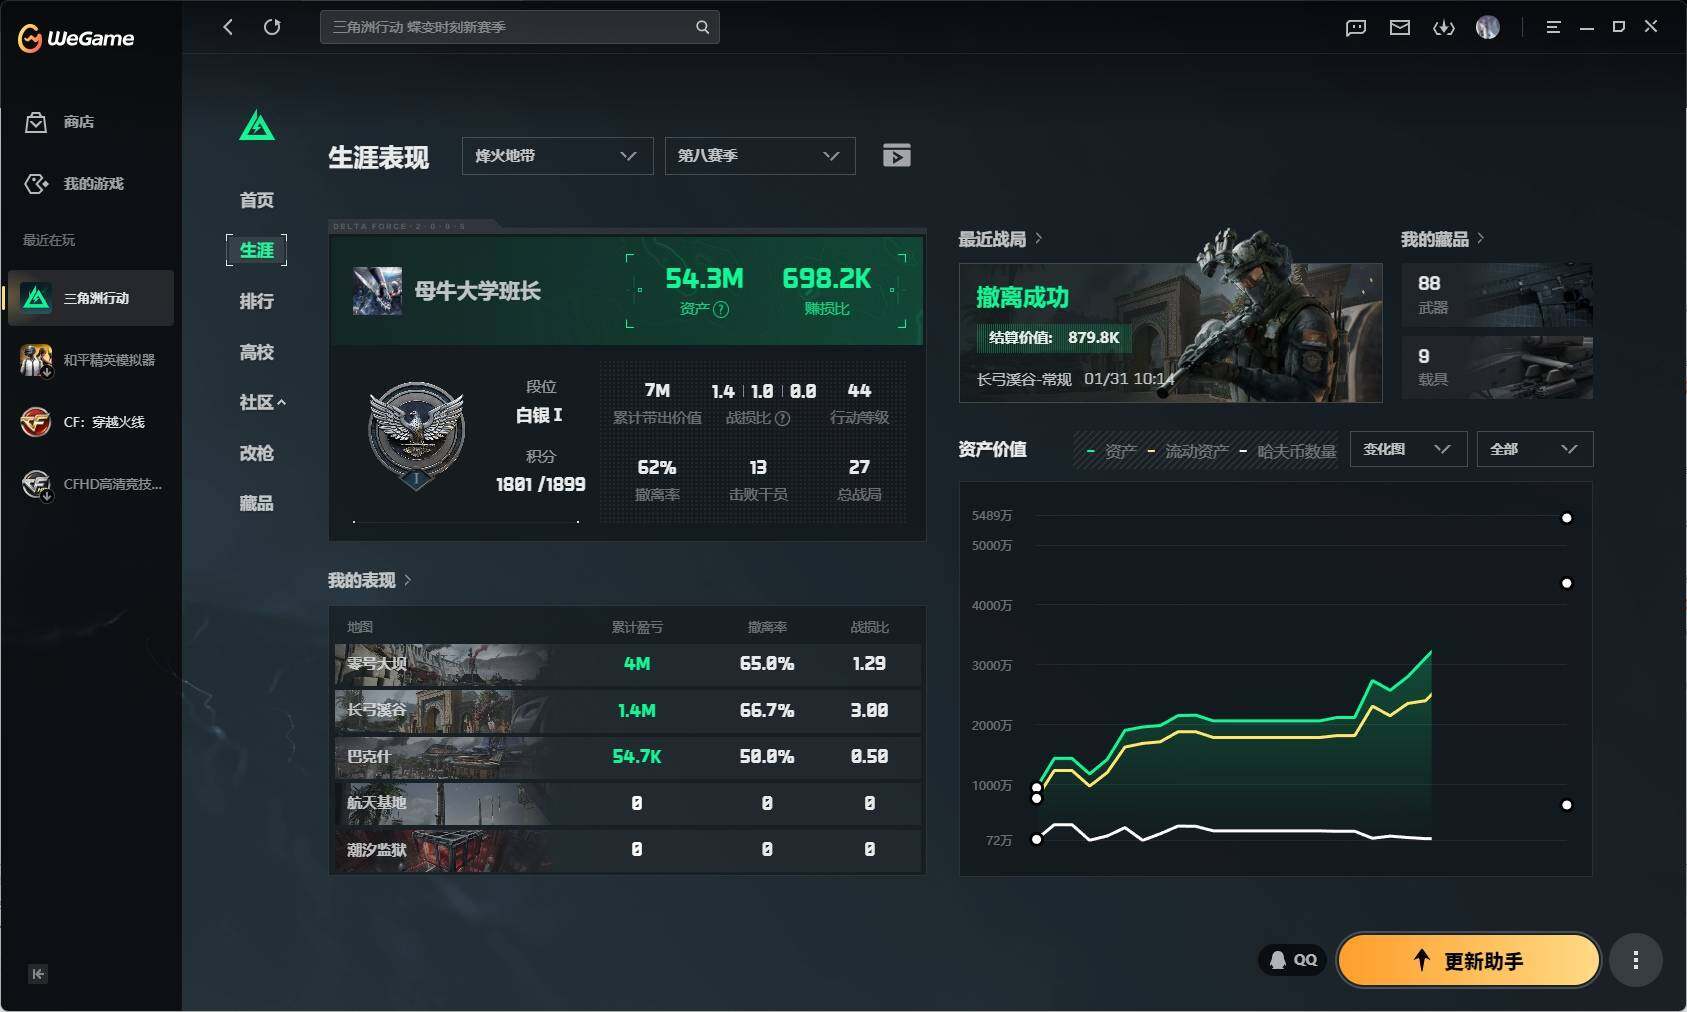This screenshot has height=1012, width=1687.
Task: Expand 最近战局 recent matches
Action: click(x=1000, y=239)
